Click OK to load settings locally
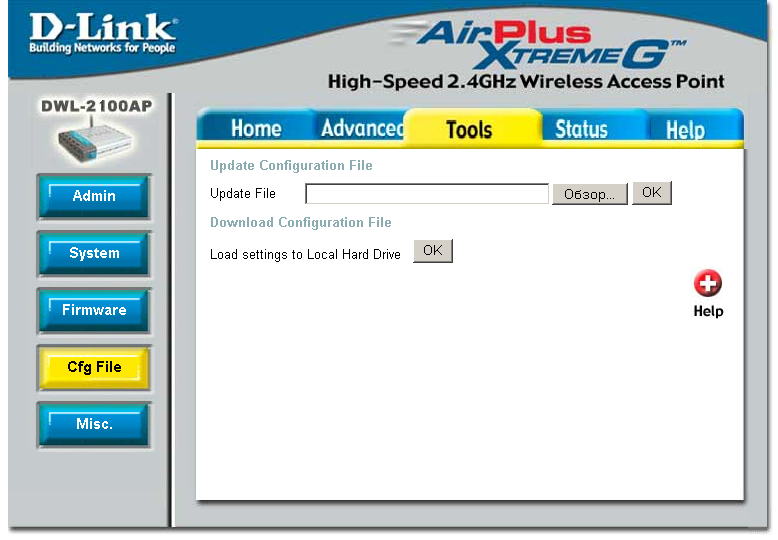This screenshot has width=778, height=540. (433, 251)
